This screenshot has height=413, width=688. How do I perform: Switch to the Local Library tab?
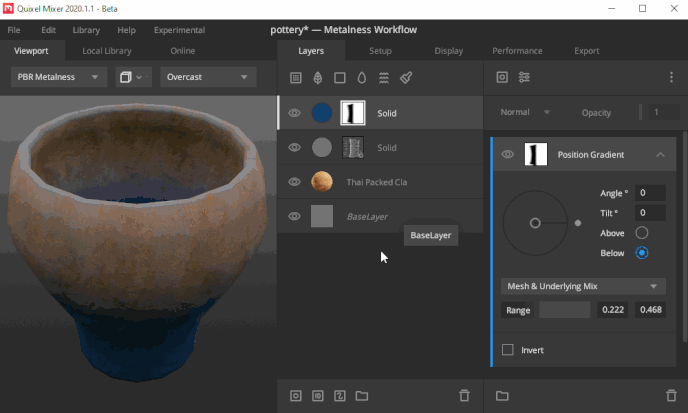pyautogui.click(x=107, y=50)
